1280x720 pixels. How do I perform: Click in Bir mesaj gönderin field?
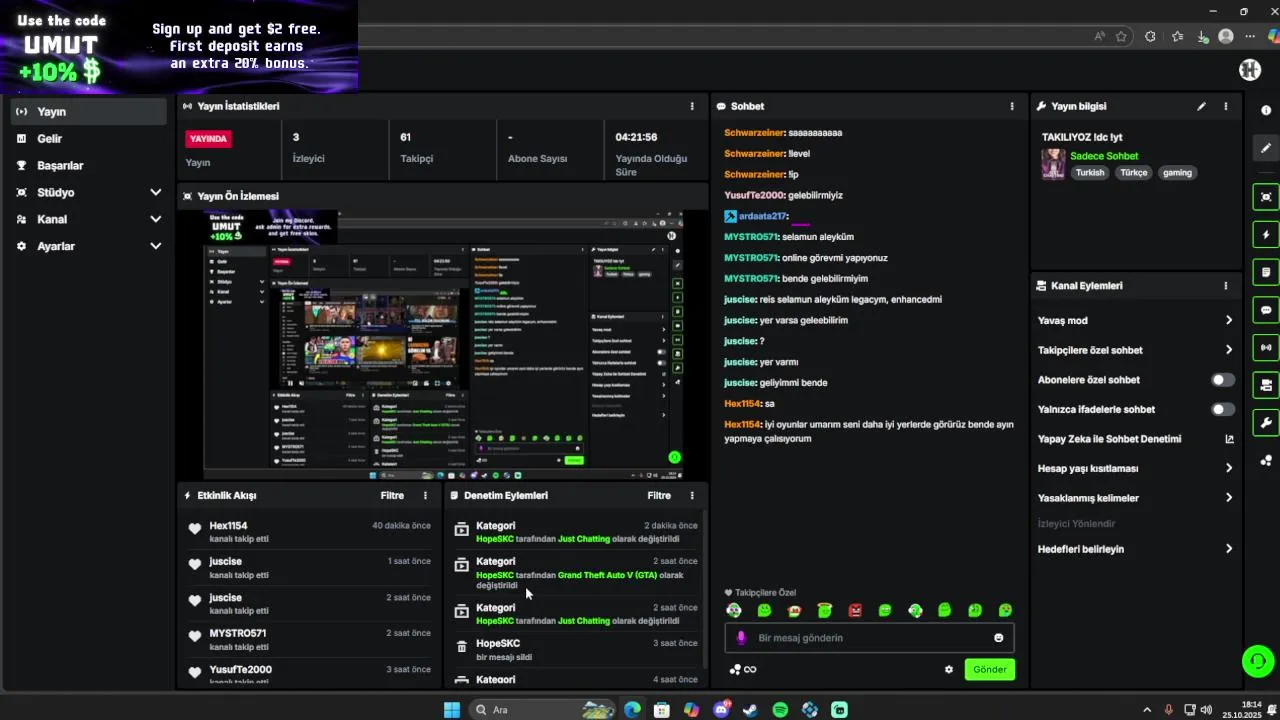(x=870, y=638)
